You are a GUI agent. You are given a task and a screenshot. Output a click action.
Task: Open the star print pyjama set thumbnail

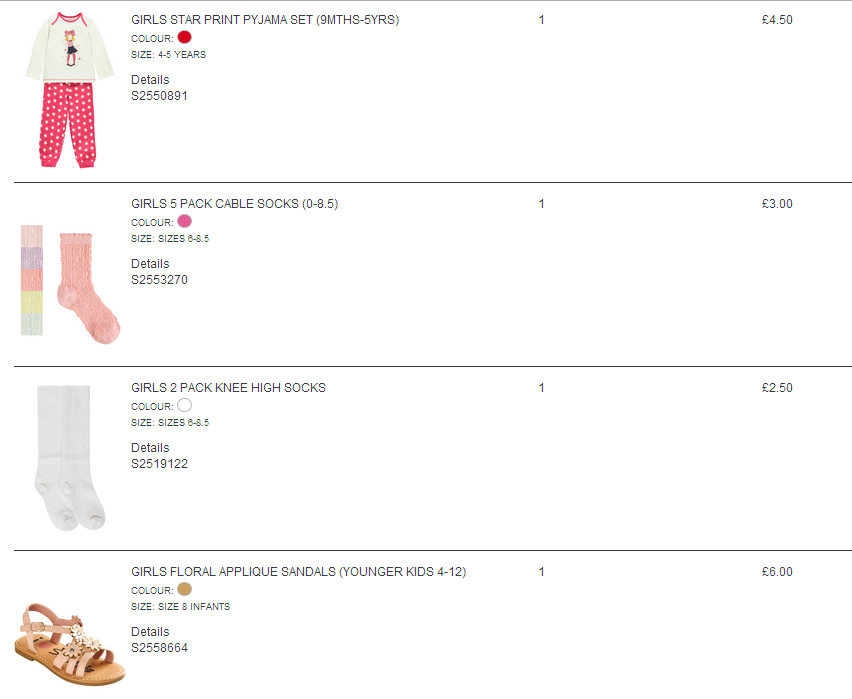click(70, 90)
